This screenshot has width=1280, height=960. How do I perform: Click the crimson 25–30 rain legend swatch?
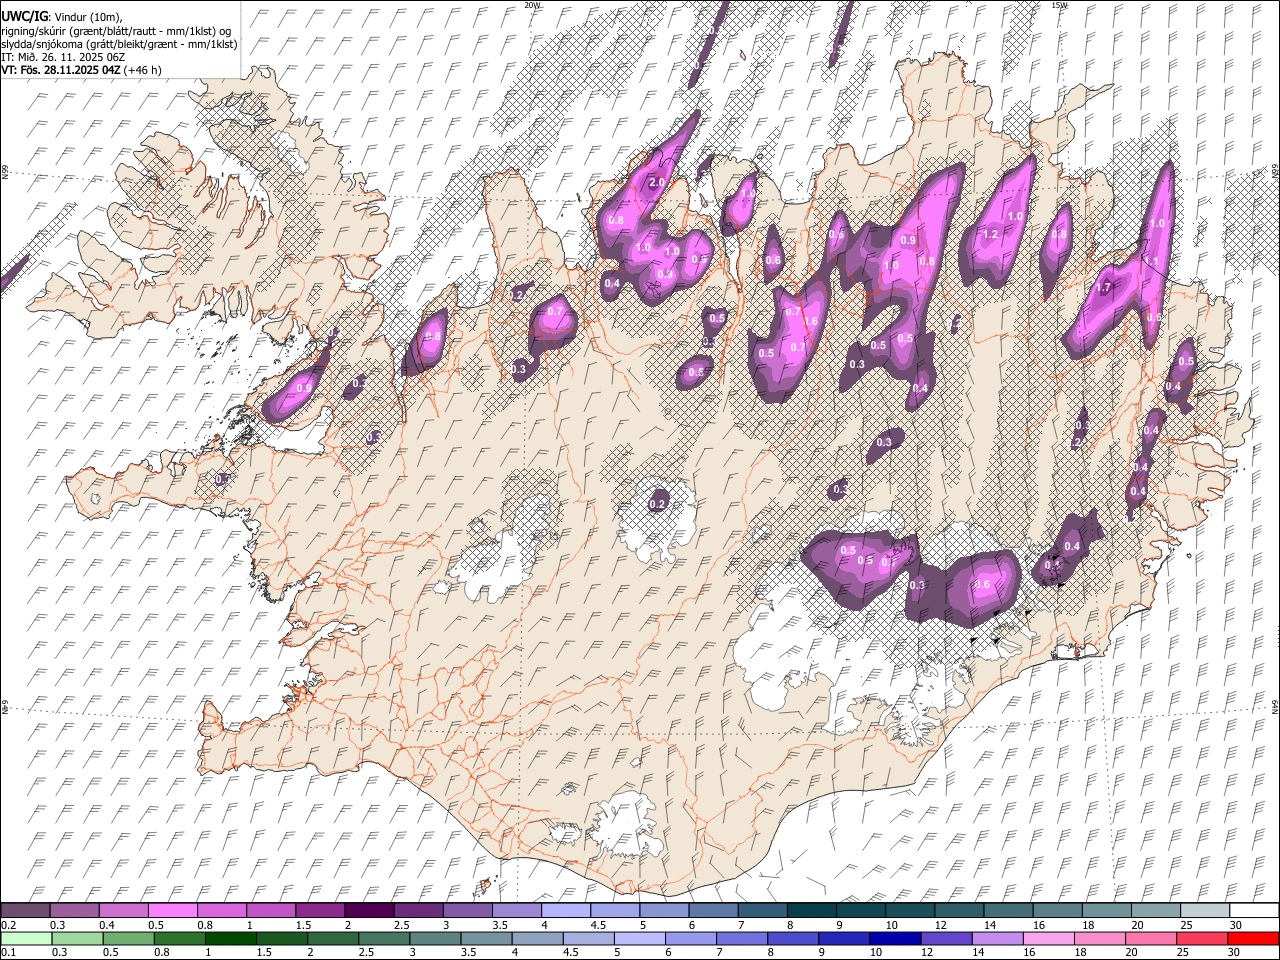click(x=1204, y=938)
